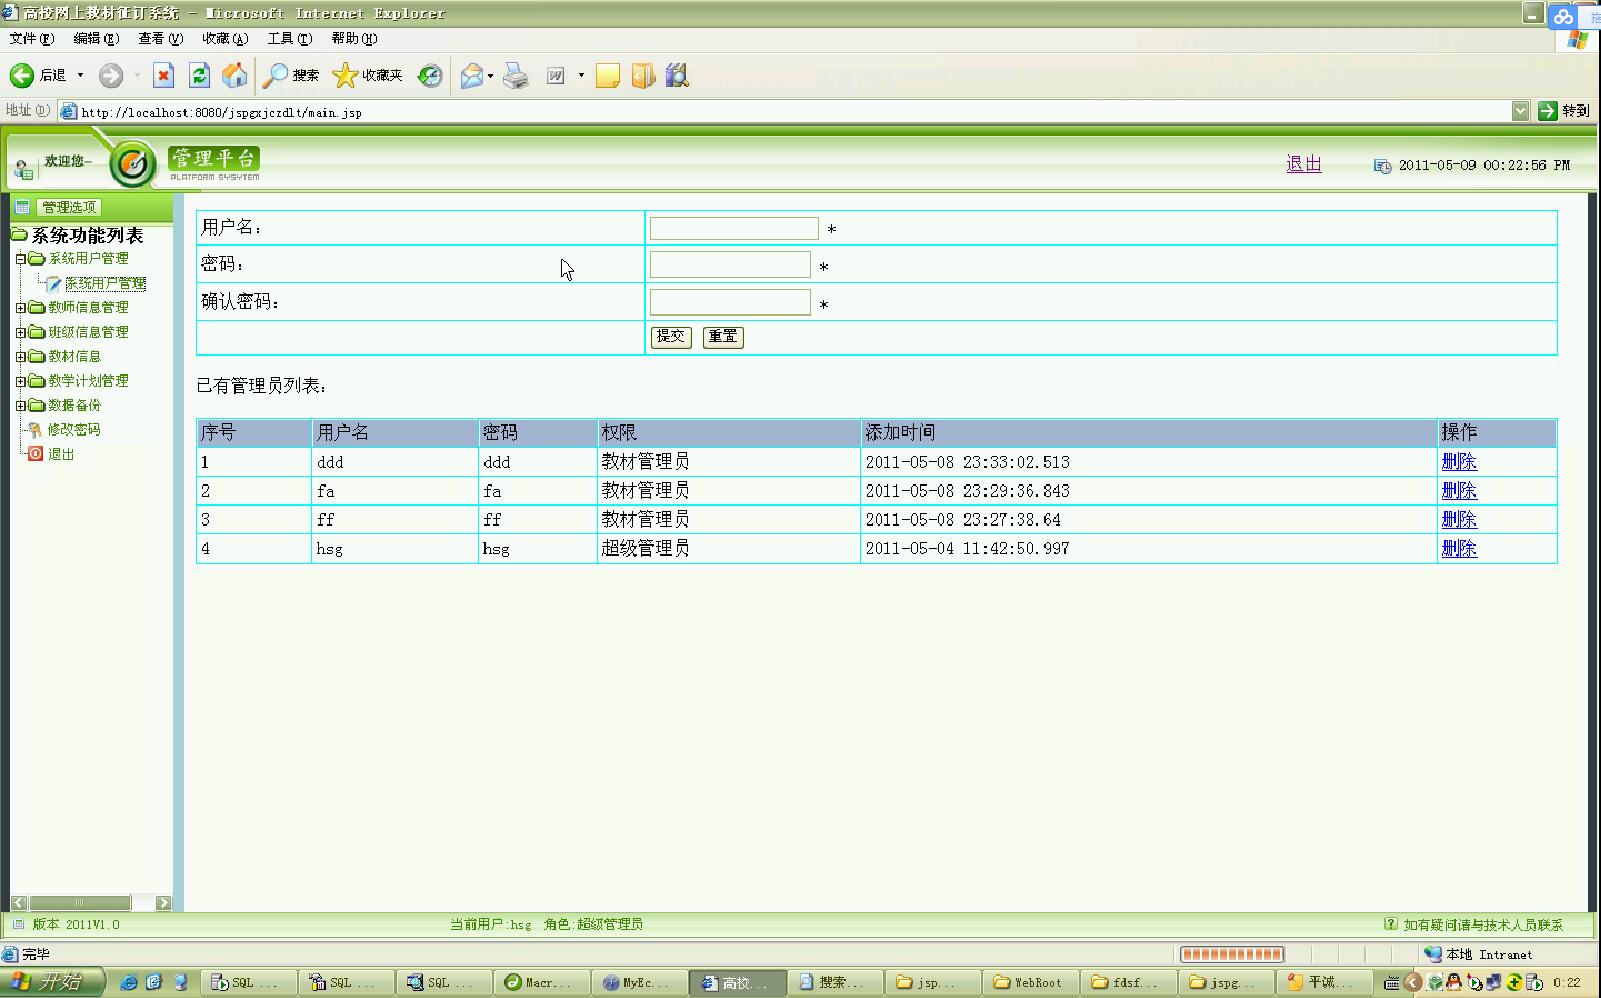Open the 收藏(A) menu
The image size is (1601, 998).
(x=225, y=38)
